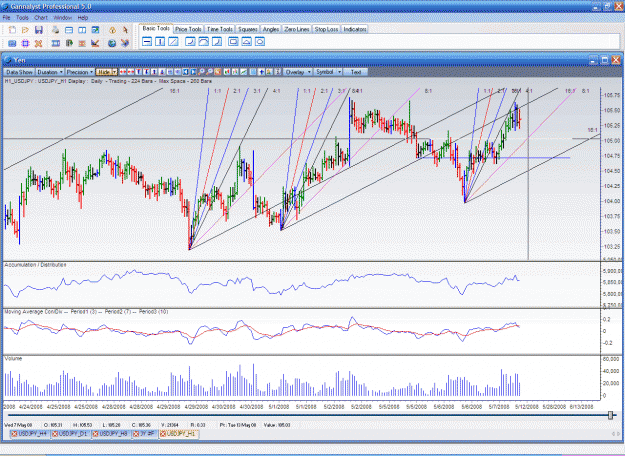This screenshot has height=456, width=625.
Task: Open the Chart menu
Action: [41, 18]
